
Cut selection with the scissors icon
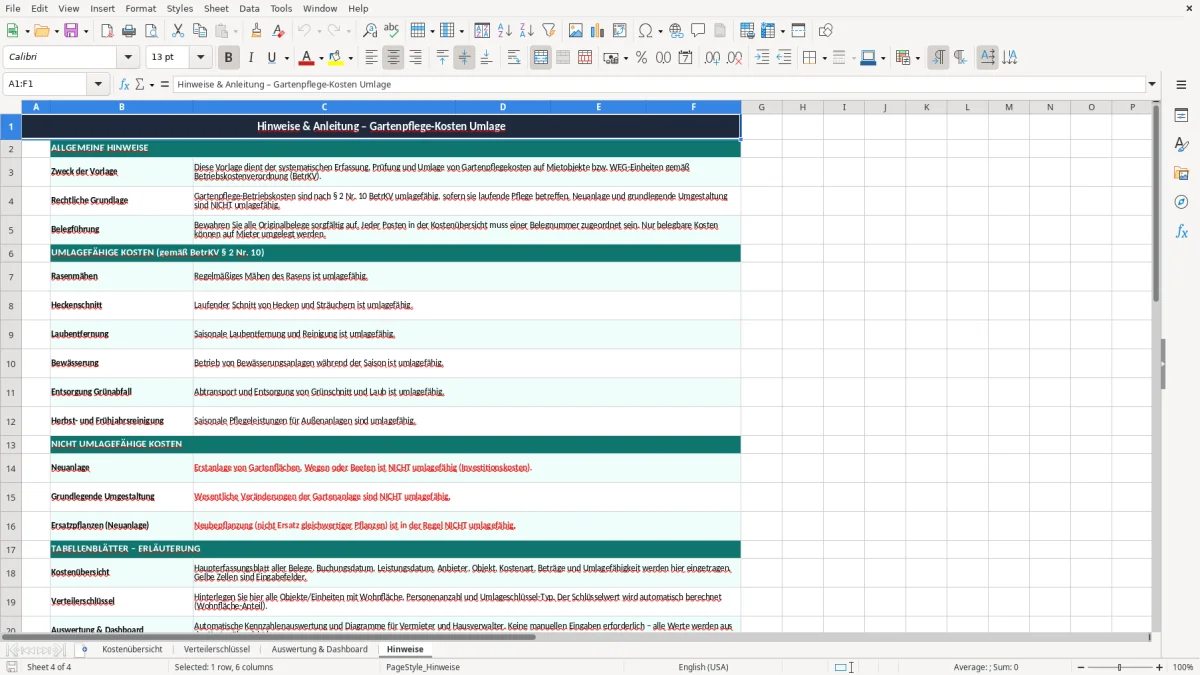[x=178, y=31]
